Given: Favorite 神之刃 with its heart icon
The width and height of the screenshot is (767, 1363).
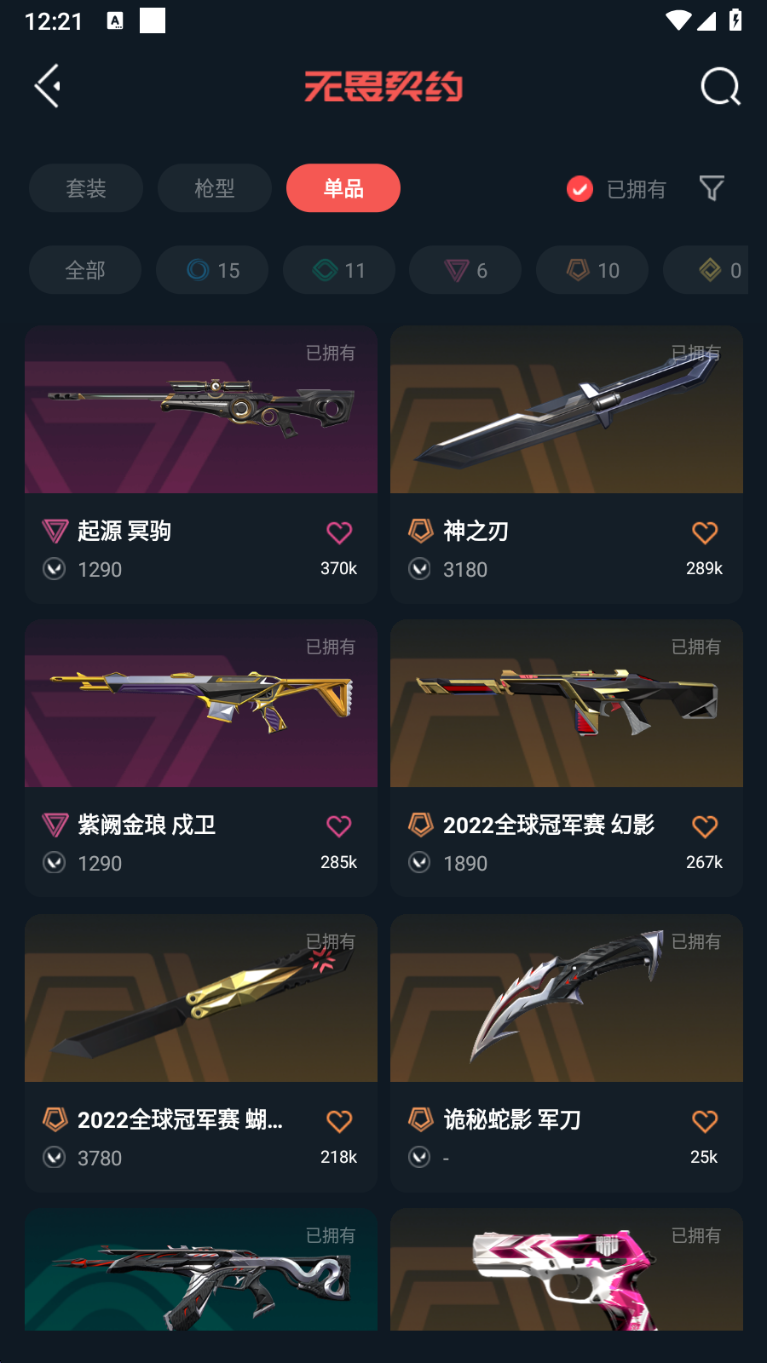Looking at the screenshot, I should click(x=705, y=533).
